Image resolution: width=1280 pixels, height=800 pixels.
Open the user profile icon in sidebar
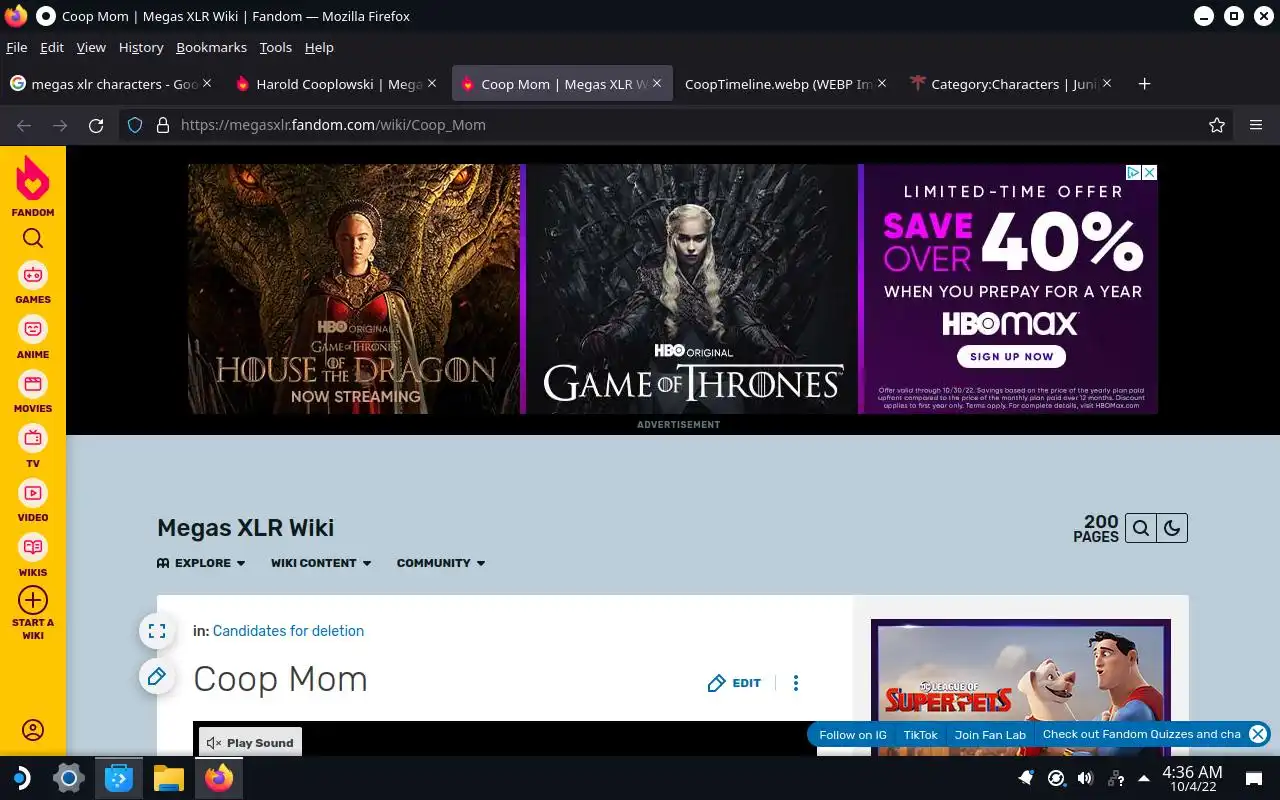click(x=33, y=730)
